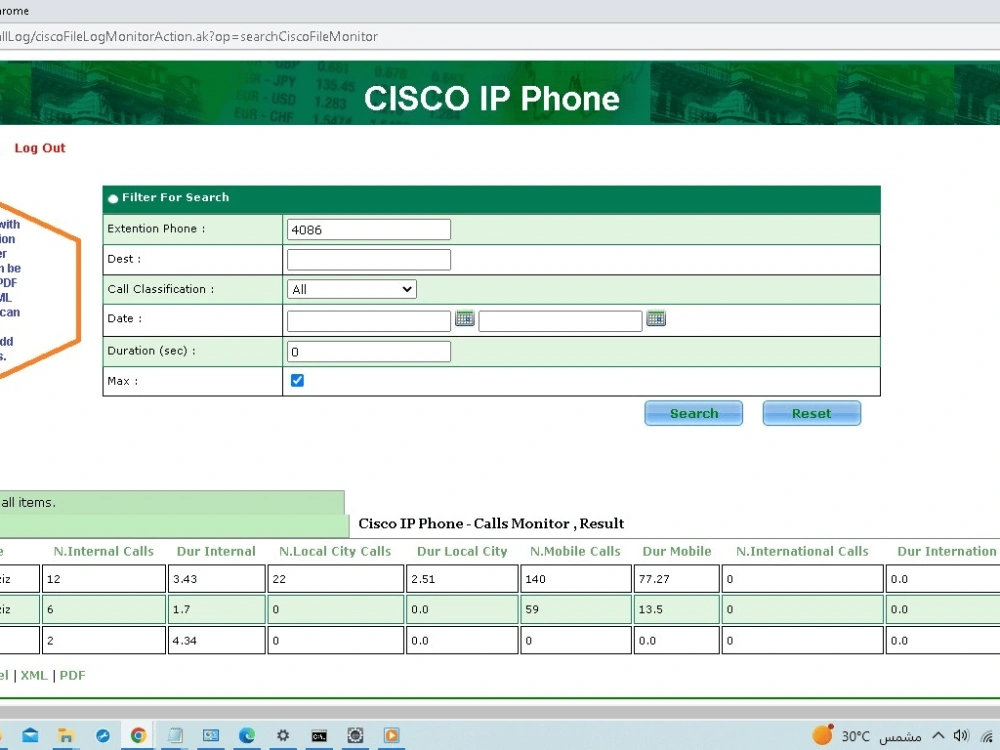Click the Search button
This screenshot has width=1000, height=750.
click(693, 413)
